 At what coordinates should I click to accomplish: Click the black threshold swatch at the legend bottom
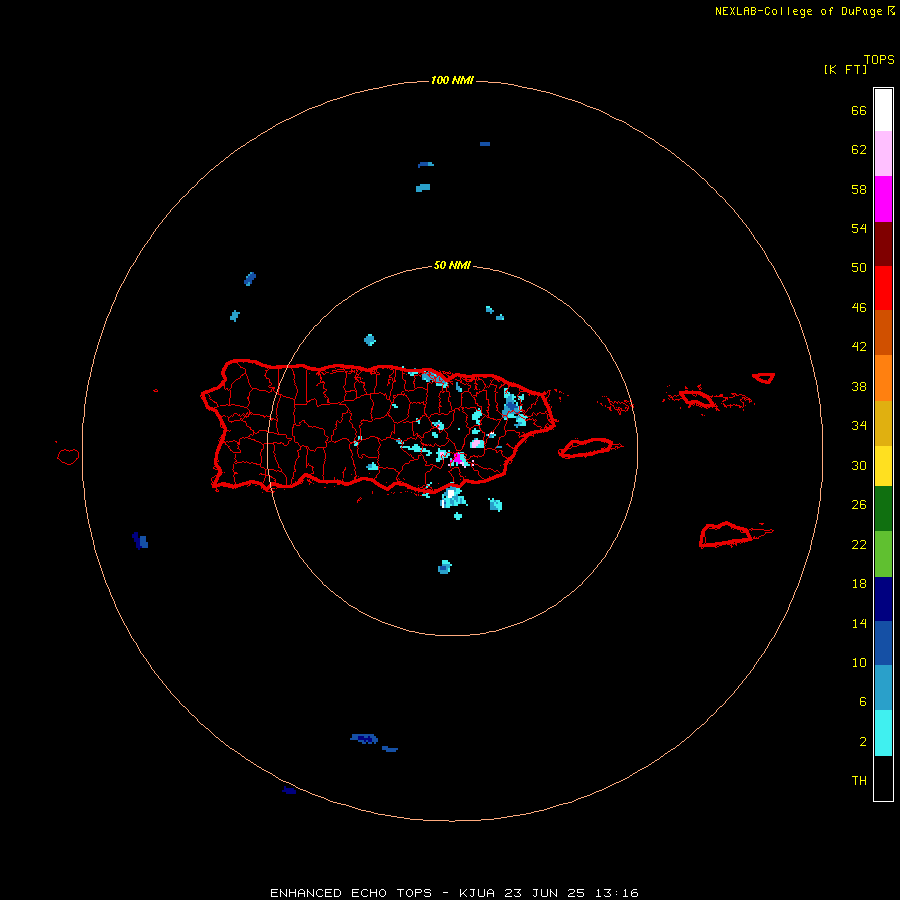tap(883, 778)
